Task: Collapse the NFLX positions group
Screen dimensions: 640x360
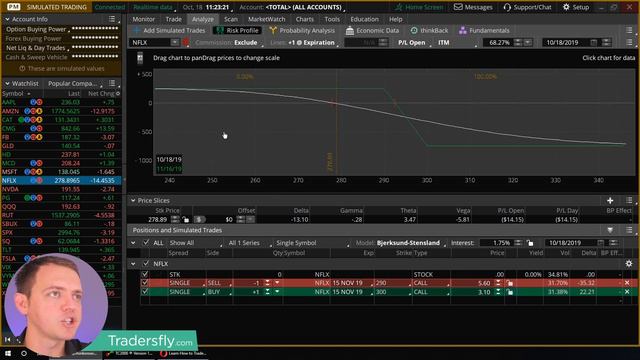Action: [x=133, y=264]
